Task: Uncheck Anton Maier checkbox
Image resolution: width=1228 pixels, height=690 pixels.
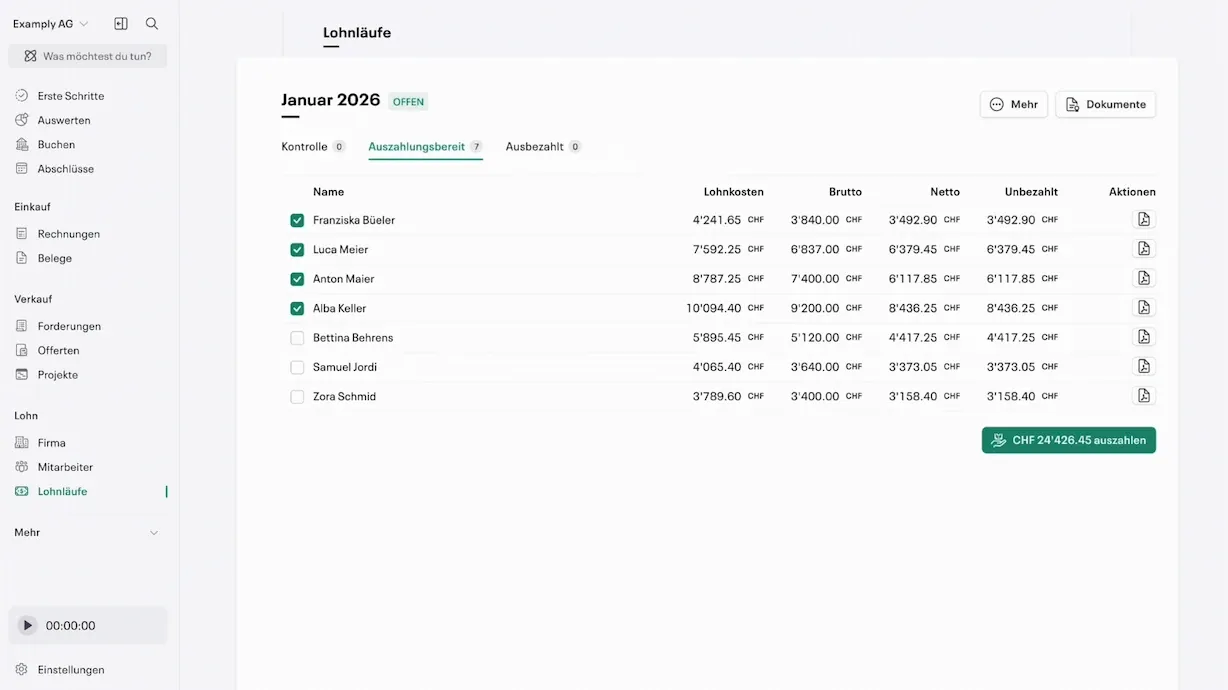Action: (x=297, y=279)
